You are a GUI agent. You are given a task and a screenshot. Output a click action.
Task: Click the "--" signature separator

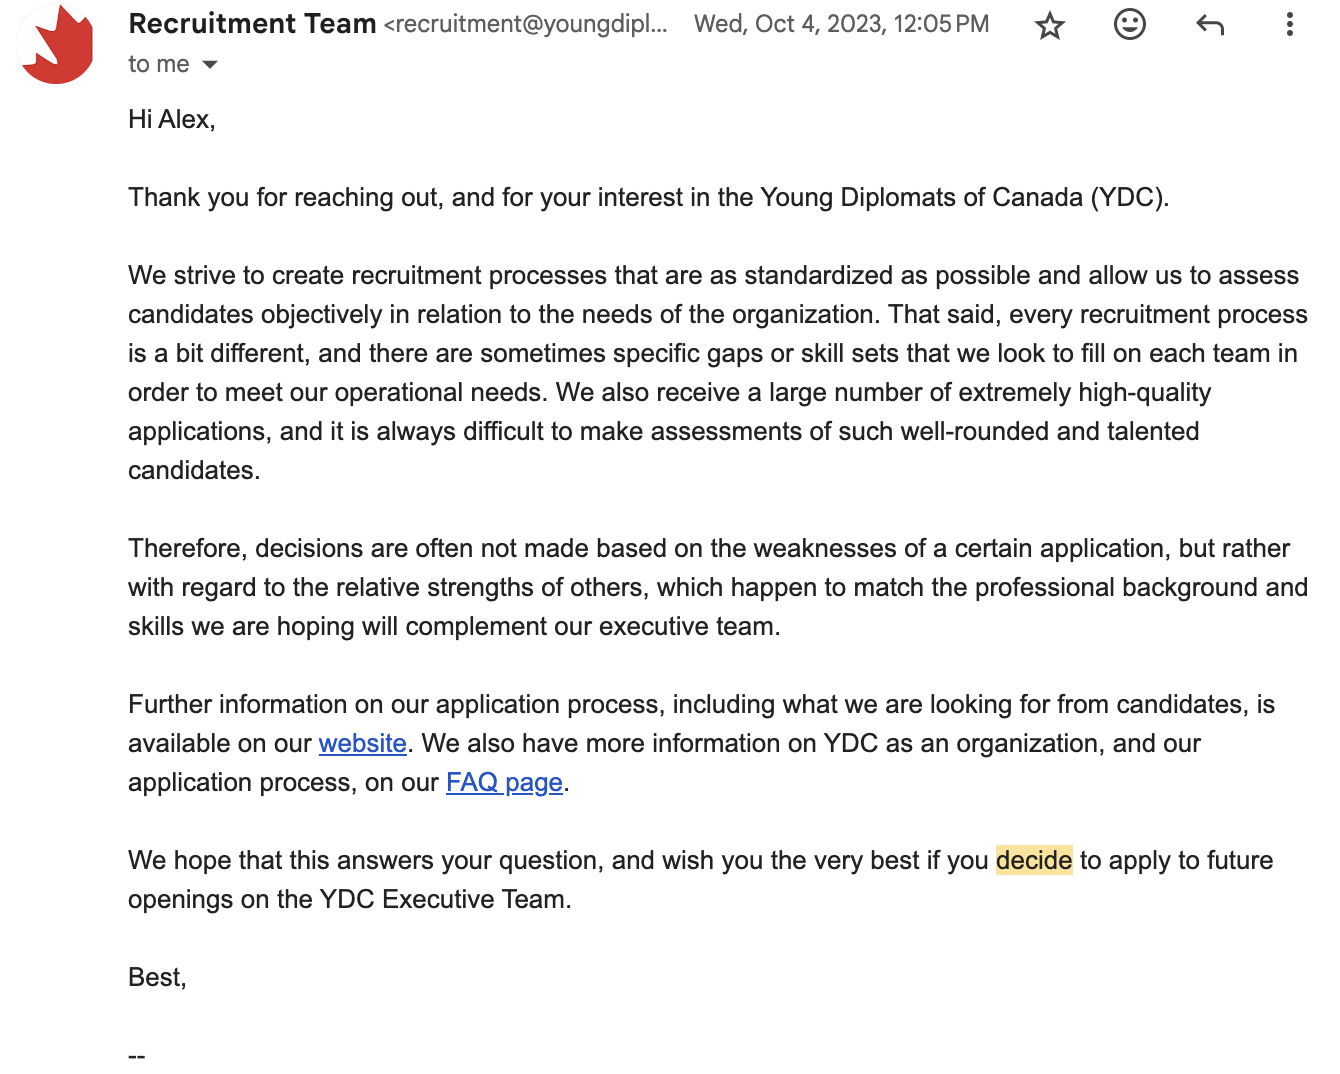[x=137, y=1056]
